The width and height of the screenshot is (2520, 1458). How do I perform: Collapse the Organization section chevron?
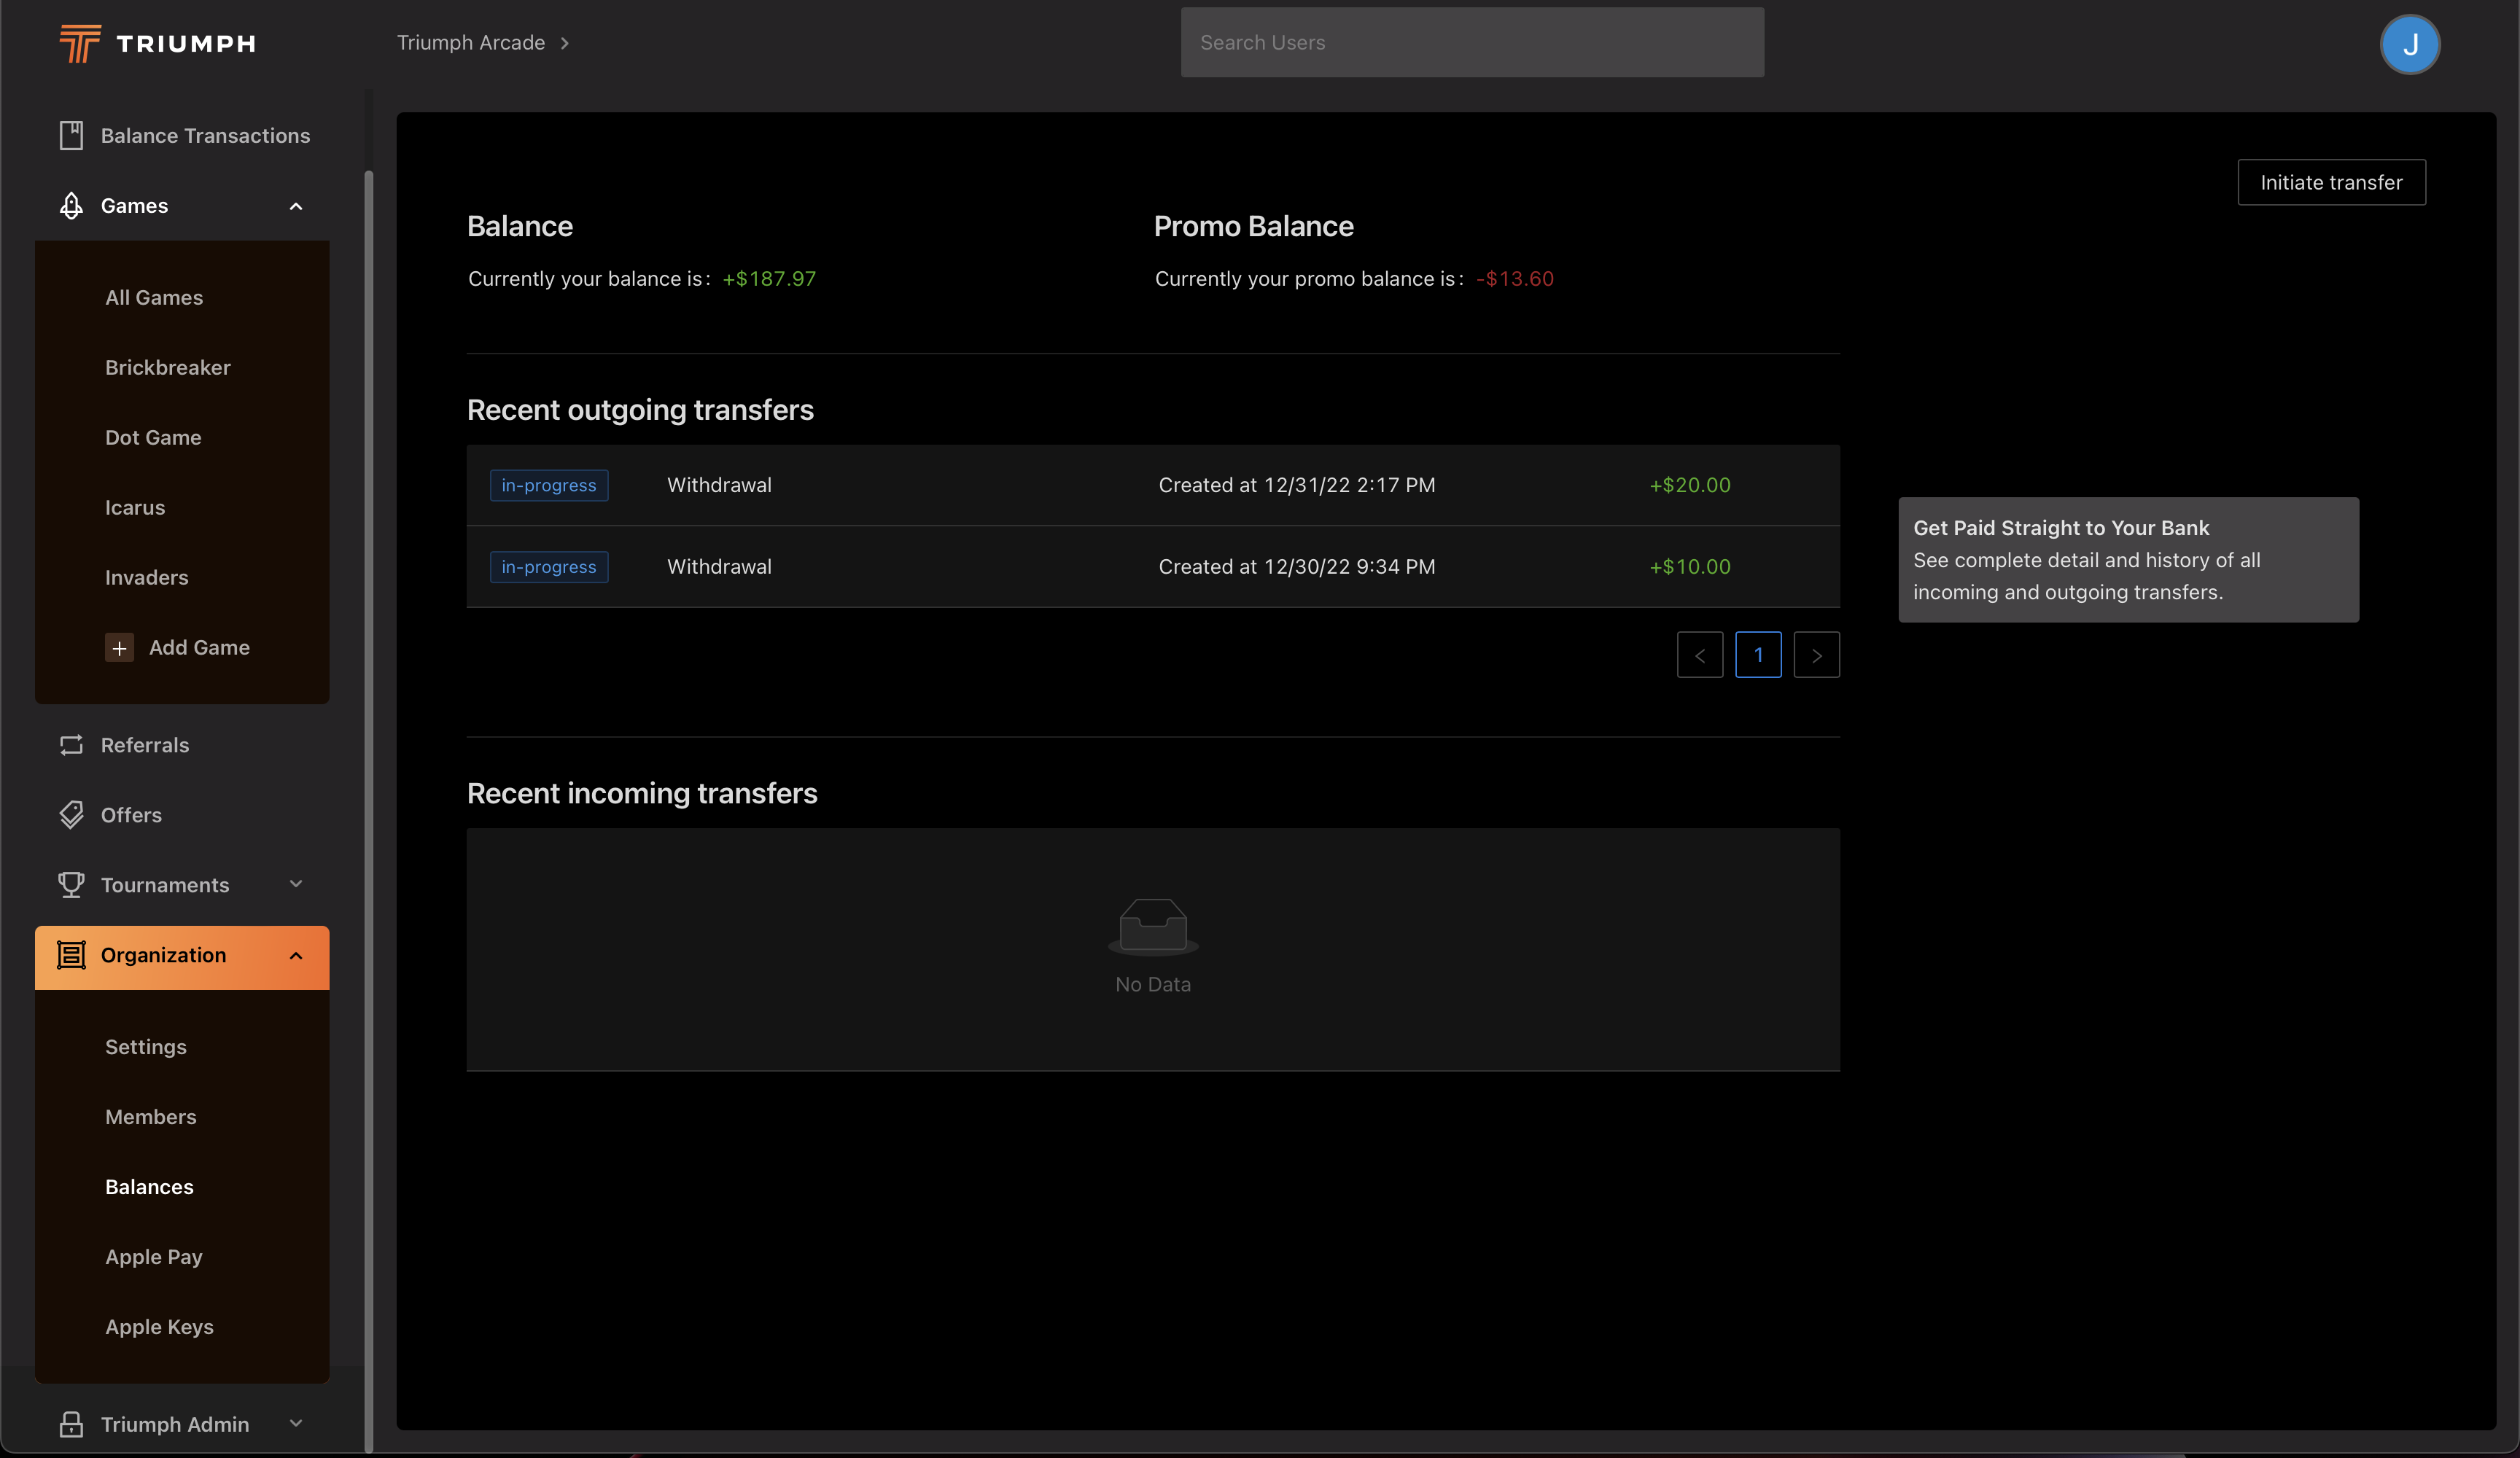point(296,956)
